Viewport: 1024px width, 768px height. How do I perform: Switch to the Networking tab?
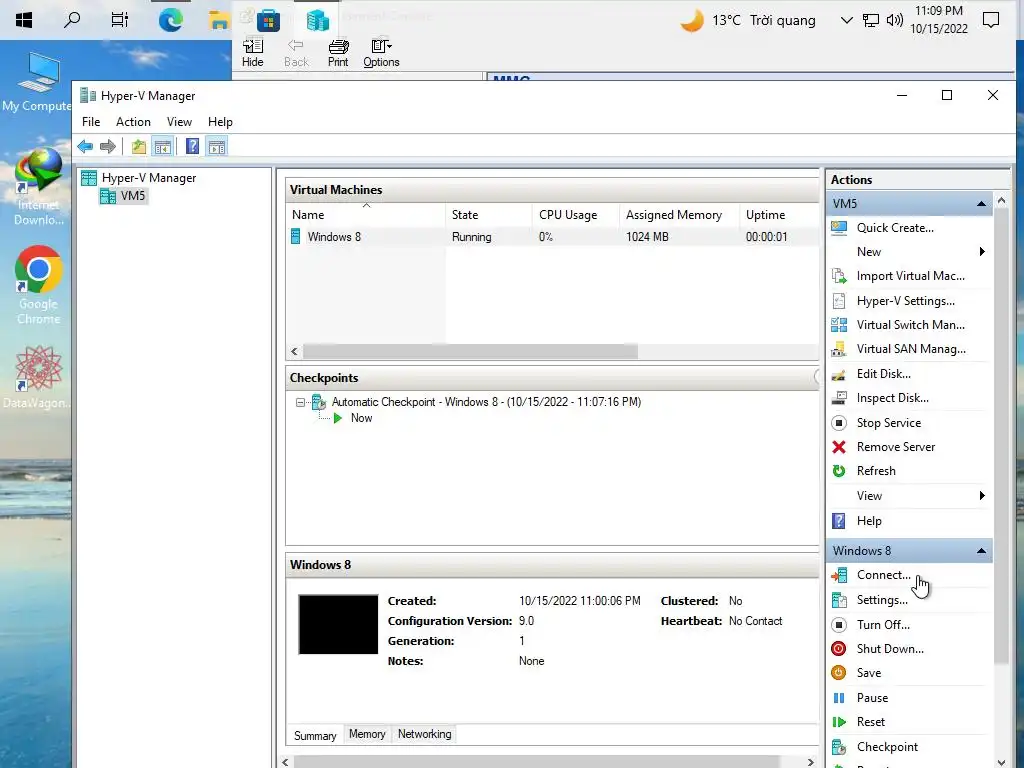(424, 734)
